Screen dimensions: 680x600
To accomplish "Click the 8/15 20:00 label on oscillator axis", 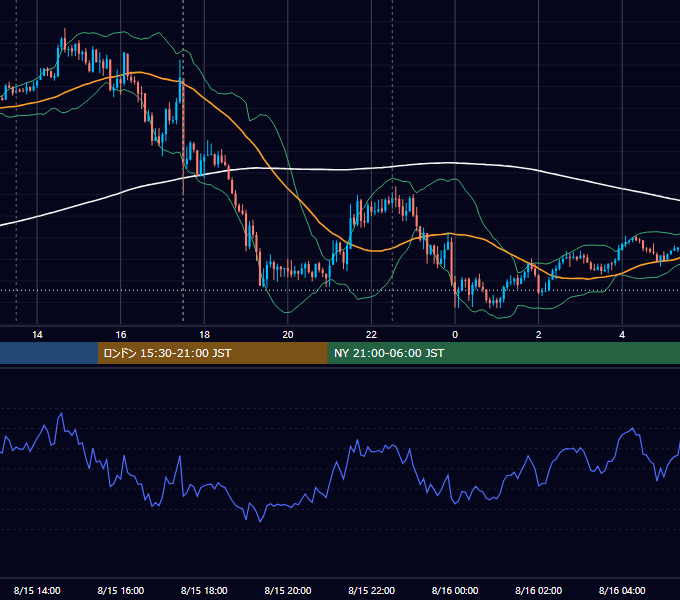I will coord(288,590).
